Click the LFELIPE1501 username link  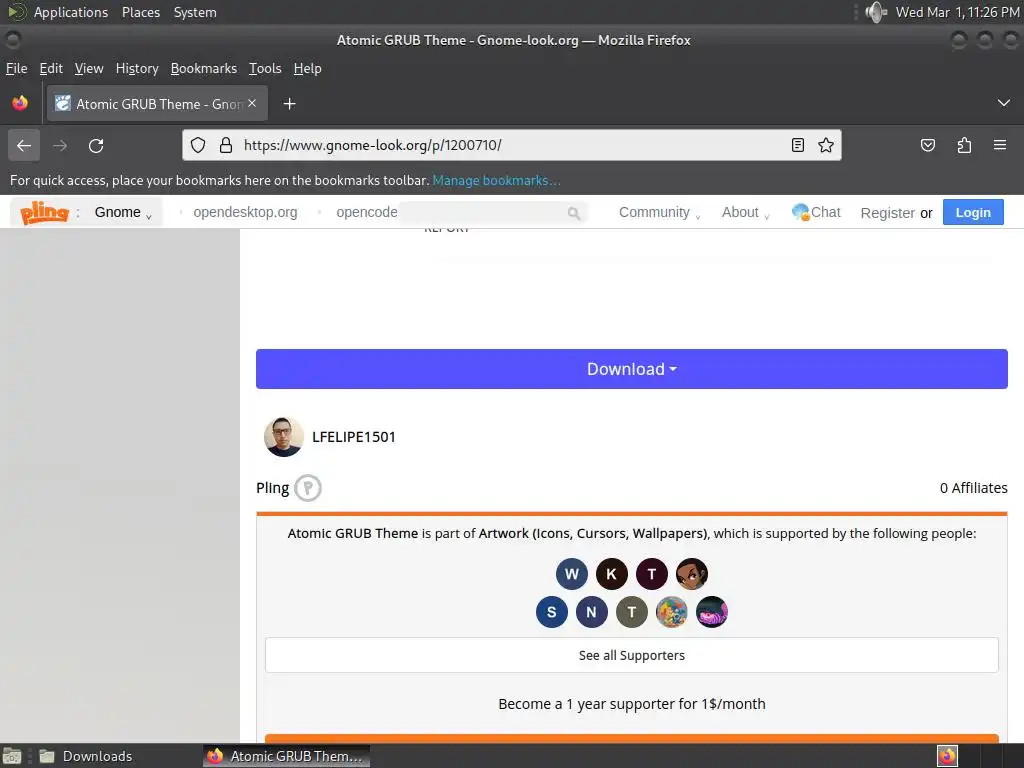coord(353,437)
